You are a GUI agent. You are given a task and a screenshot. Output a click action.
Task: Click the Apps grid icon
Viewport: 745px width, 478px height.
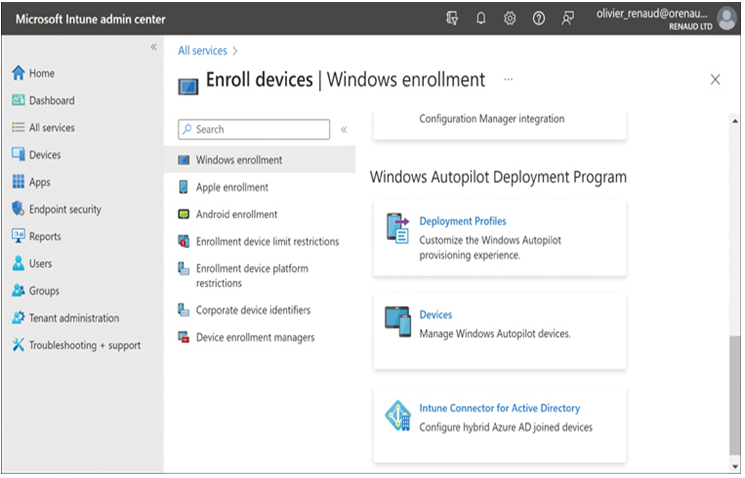(x=18, y=182)
